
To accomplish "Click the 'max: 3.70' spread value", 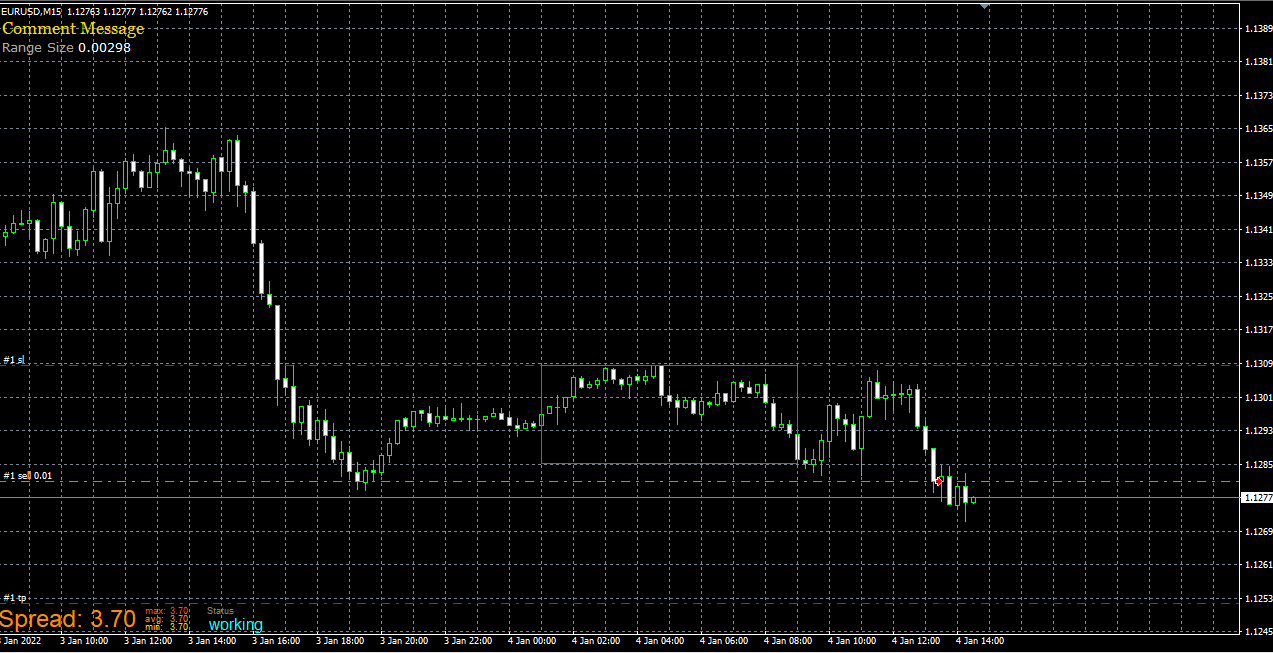I will [166, 610].
